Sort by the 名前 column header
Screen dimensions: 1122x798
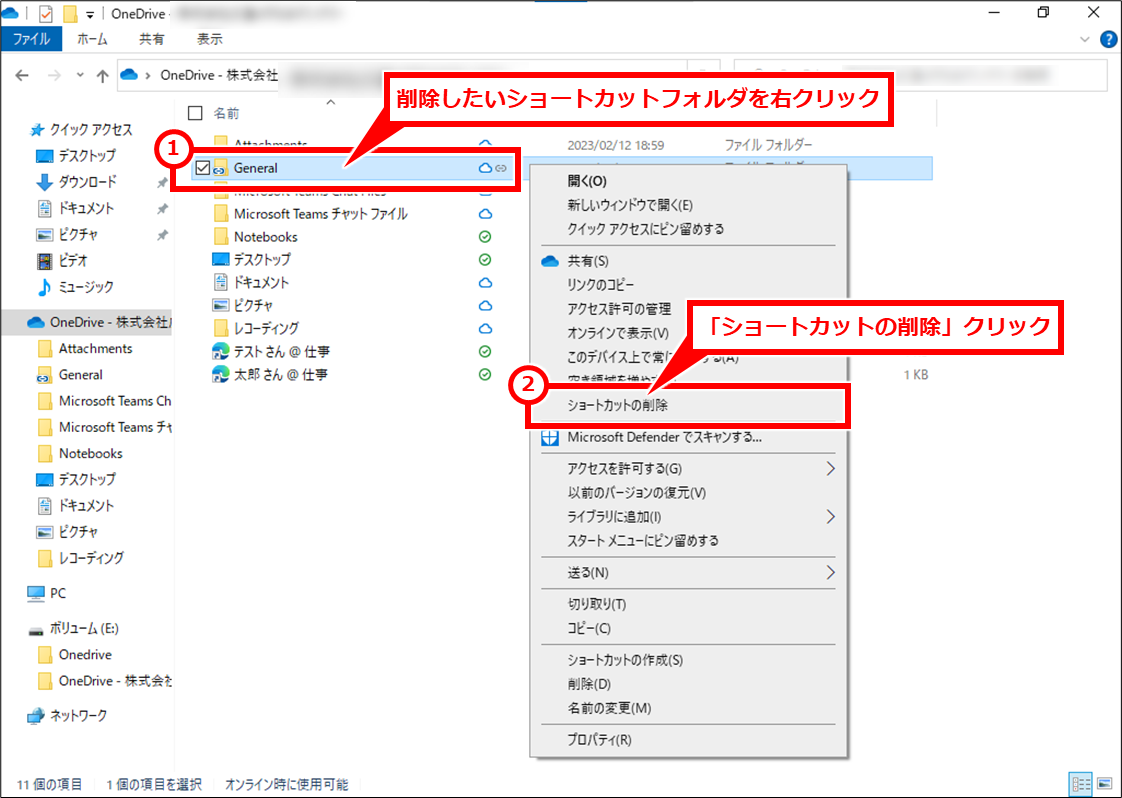click(x=227, y=113)
